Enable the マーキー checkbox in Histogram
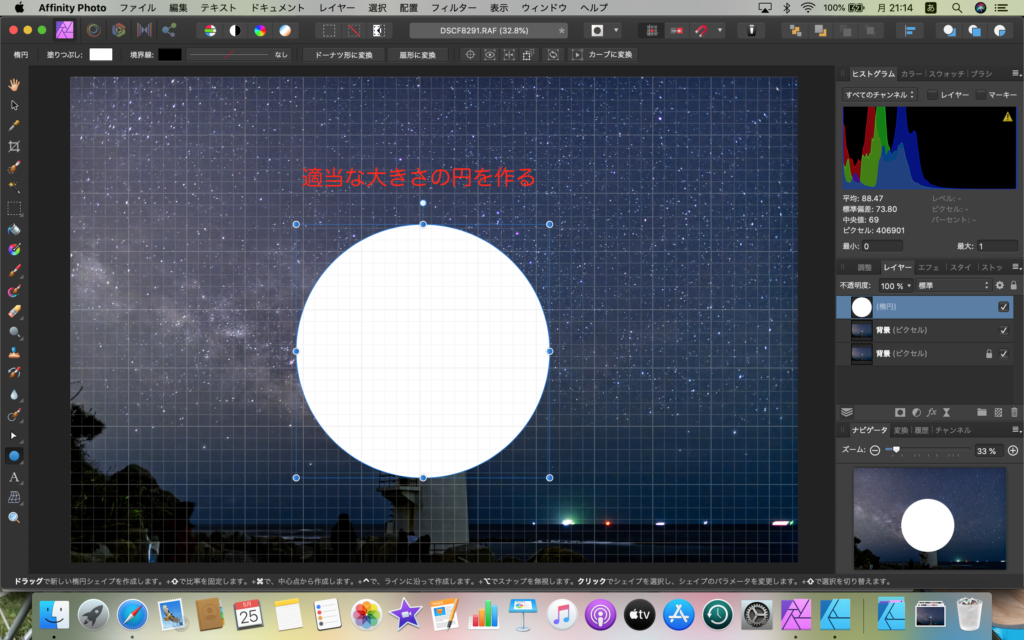This screenshot has height=640, width=1024. click(980, 95)
